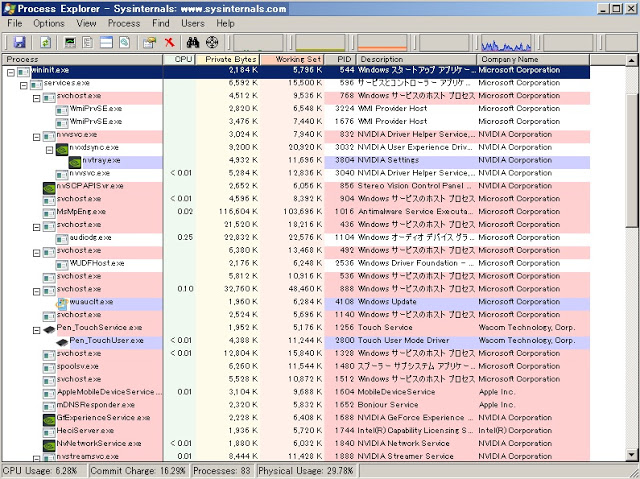Click the Commit Charge status bar entry
Viewport: 640px width, 479px height.
click(x=138, y=470)
